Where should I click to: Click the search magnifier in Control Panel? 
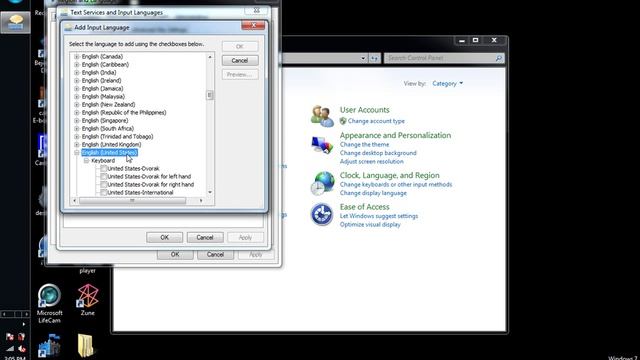tap(499, 58)
